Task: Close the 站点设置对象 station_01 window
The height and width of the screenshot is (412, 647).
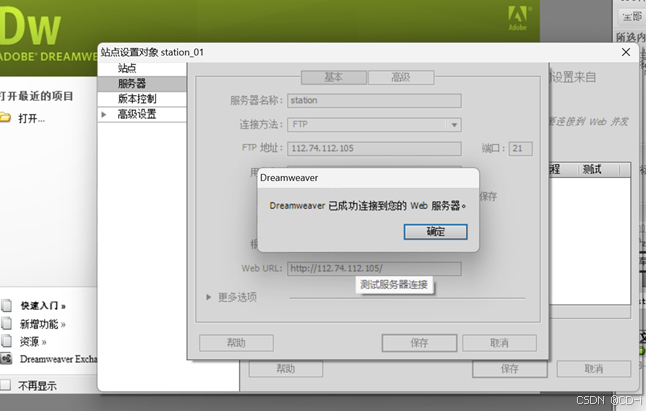Action: click(626, 52)
